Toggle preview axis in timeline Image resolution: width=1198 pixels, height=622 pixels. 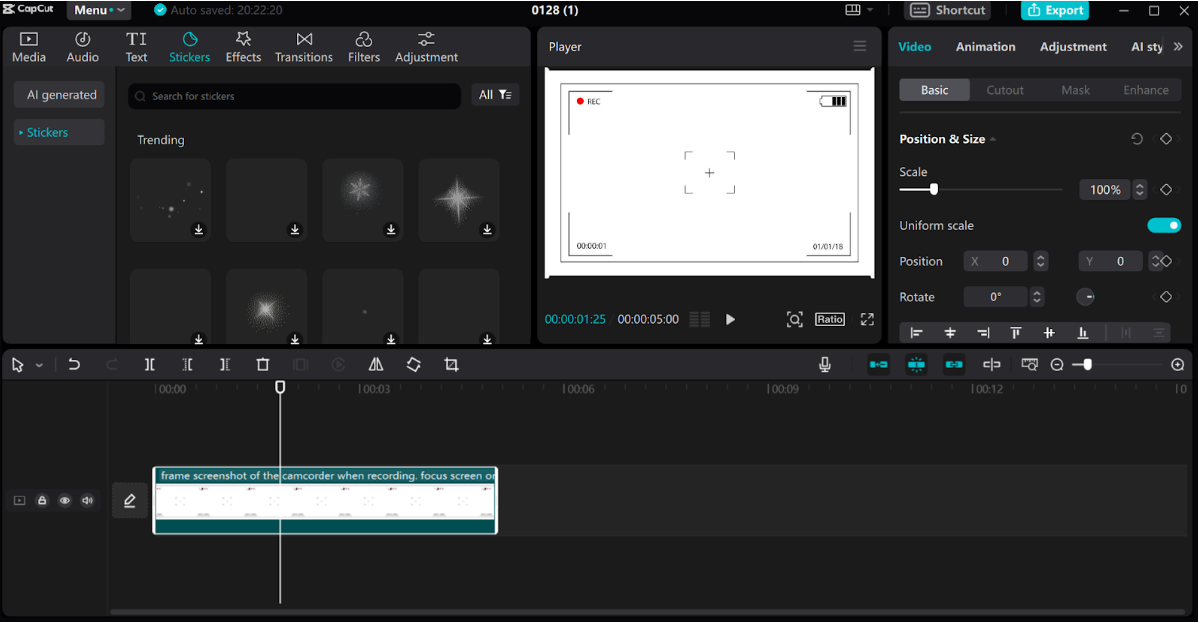(x=992, y=364)
